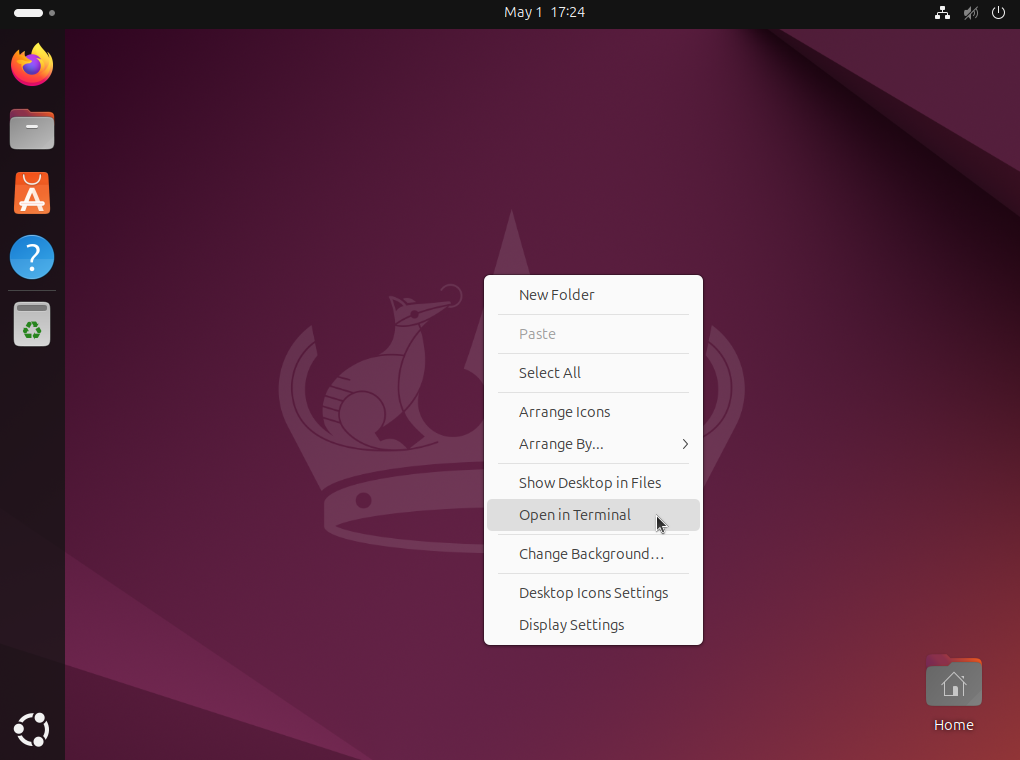Image resolution: width=1020 pixels, height=760 pixels.
Task: Open Desktop Icons Settings
Action: tap(593, 593)
